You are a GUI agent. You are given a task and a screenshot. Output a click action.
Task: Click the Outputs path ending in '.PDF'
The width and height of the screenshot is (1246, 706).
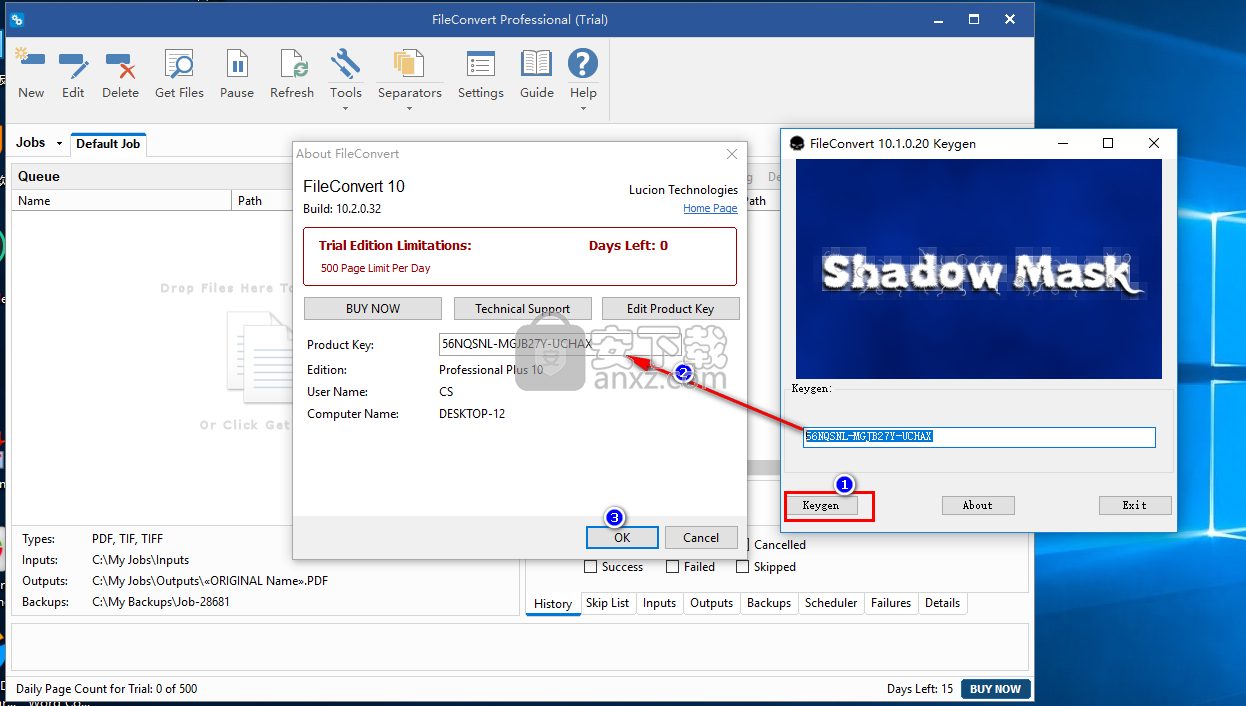(210, 581)
